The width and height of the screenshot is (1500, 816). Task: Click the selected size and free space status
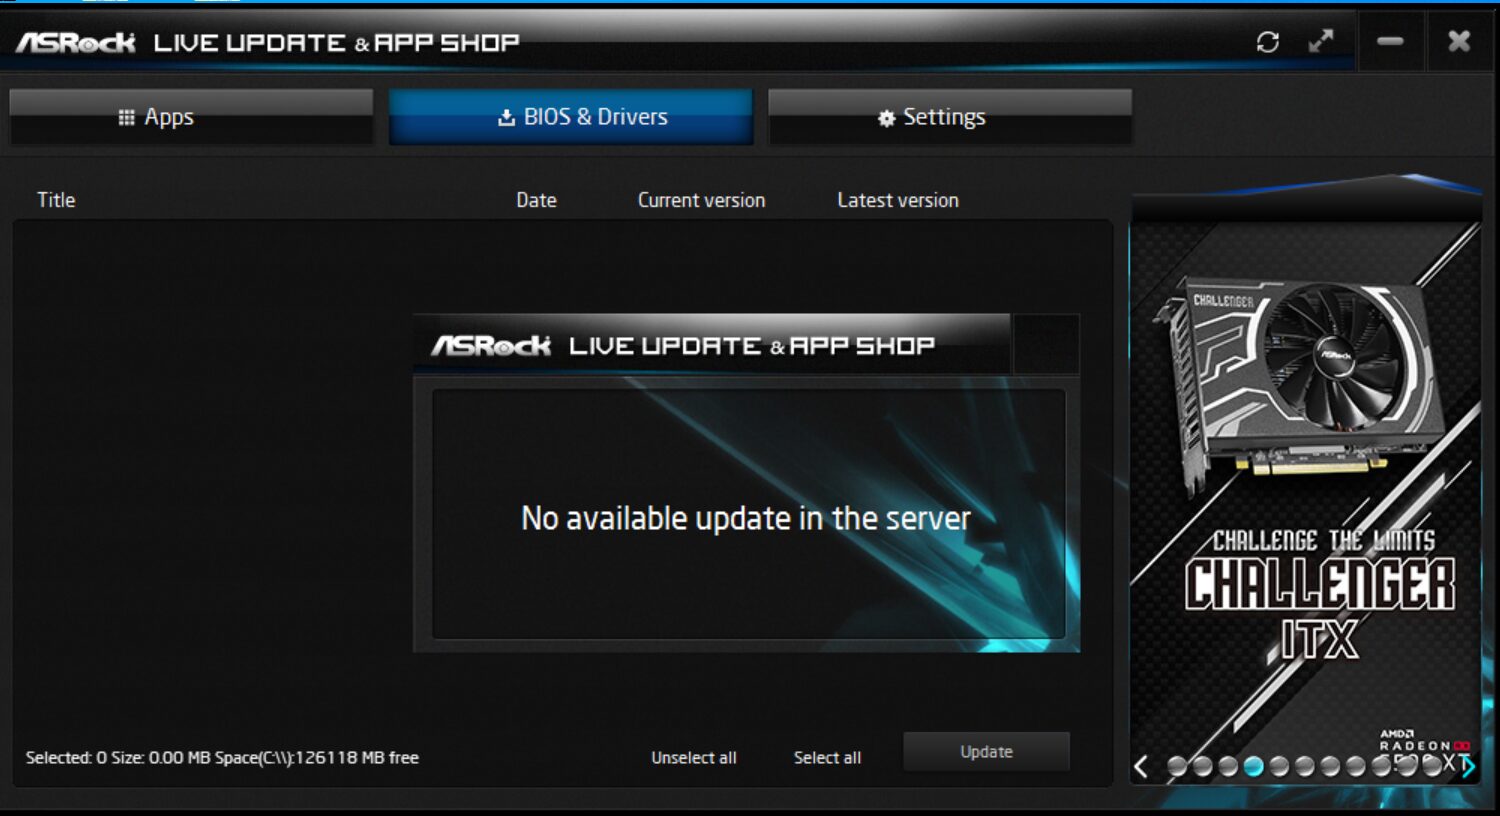click(x=222, y=758)
